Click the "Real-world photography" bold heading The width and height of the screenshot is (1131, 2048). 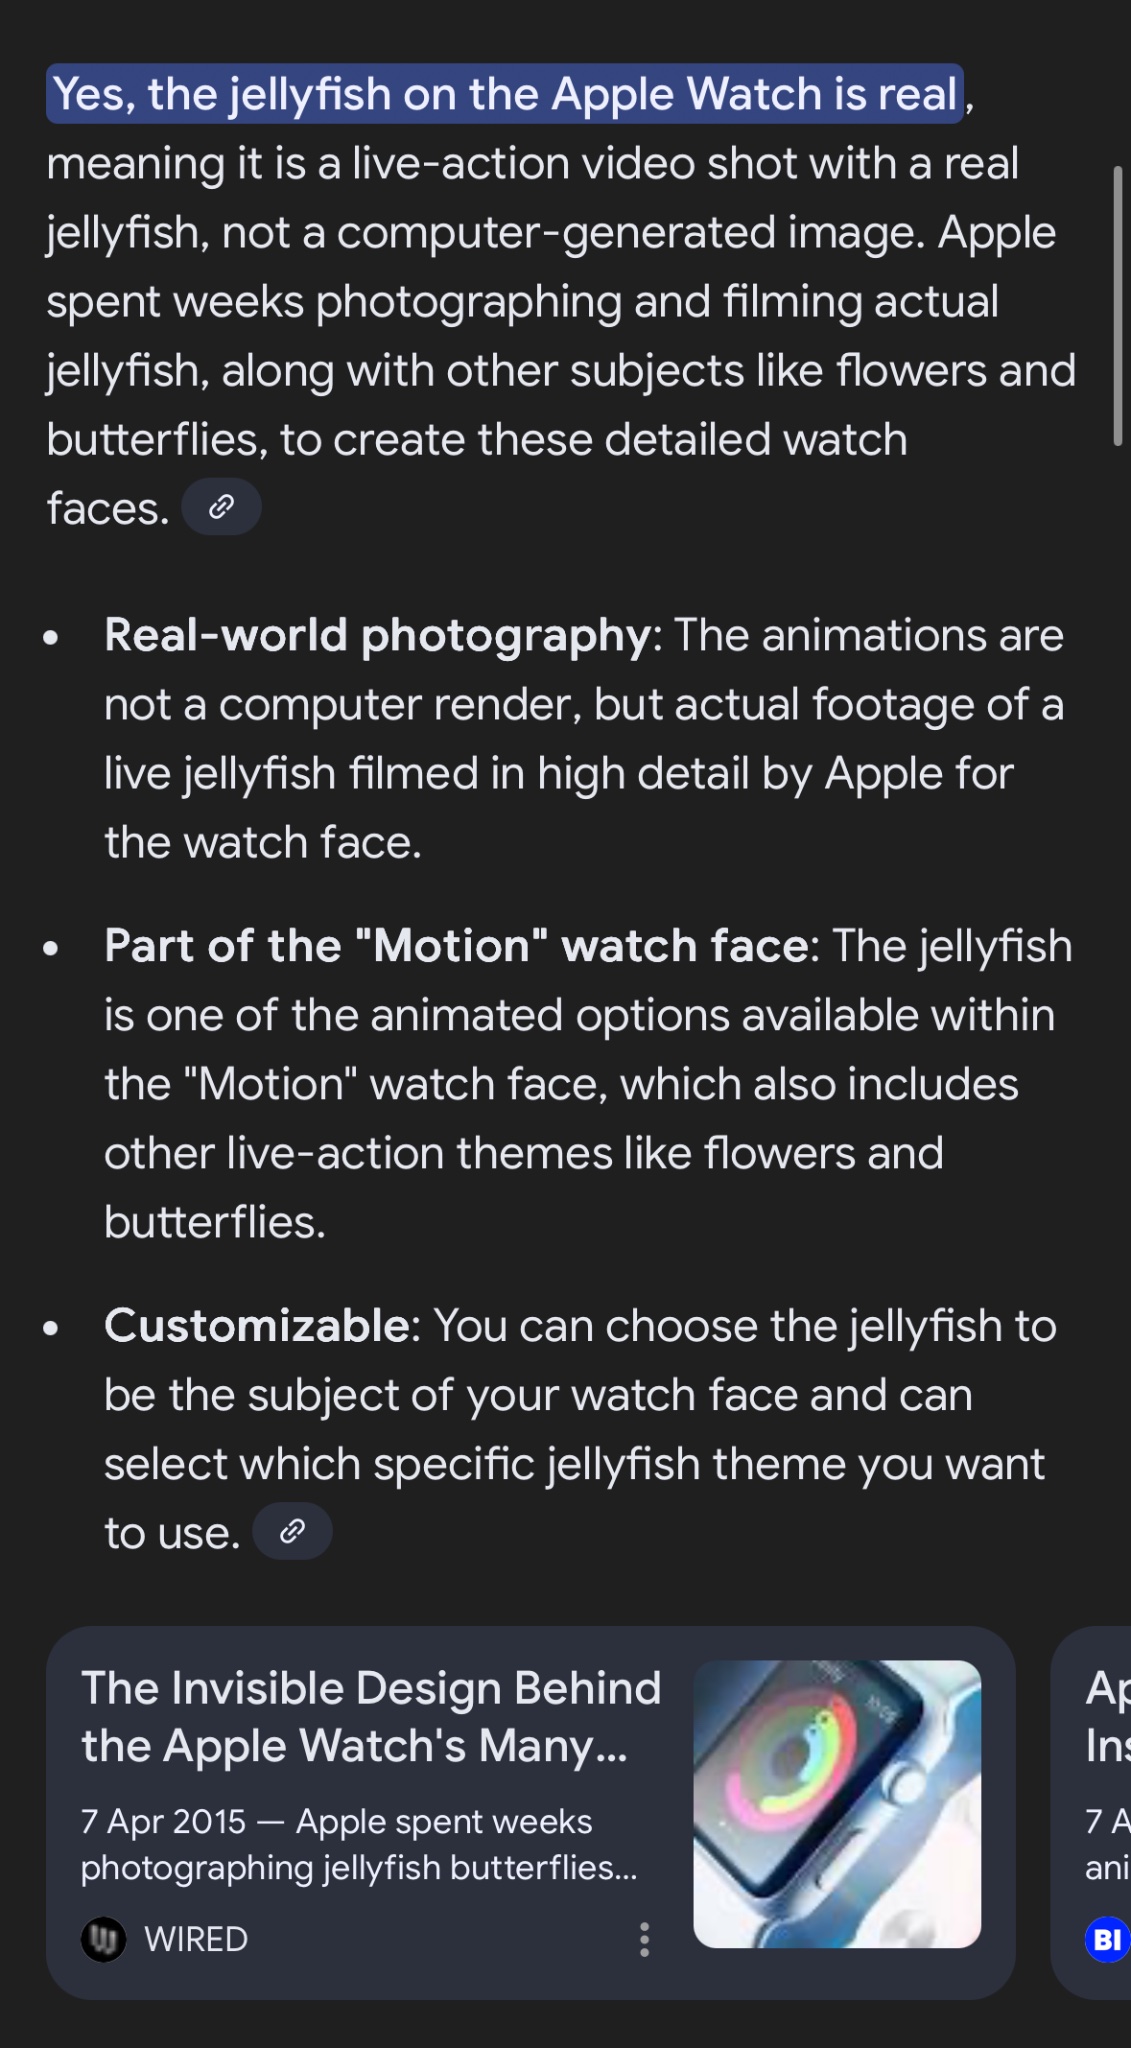tap(377, 636)
